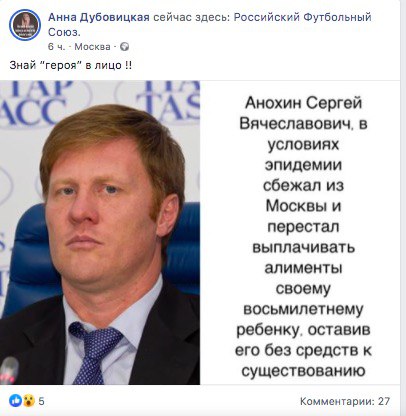The height and width of the screenshot is (416, 406).
Task: Open Анна Дубовицкая's round profile avatar
Action: click(25, 25)
